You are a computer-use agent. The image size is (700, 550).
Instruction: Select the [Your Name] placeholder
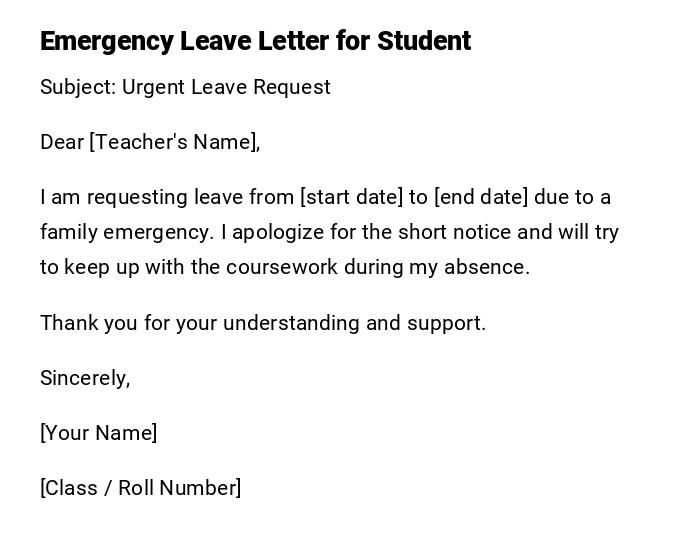[x=98, y=433]
